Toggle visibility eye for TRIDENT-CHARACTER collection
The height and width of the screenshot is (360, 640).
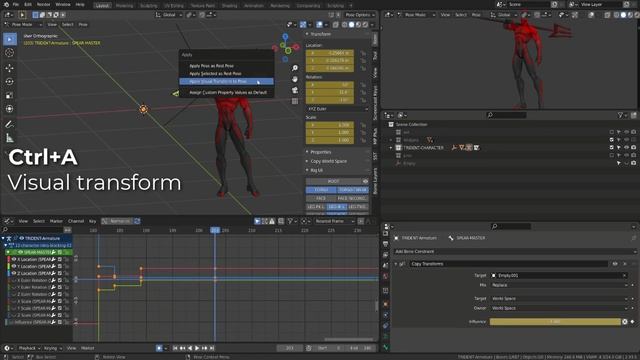(x=626, y=148)
